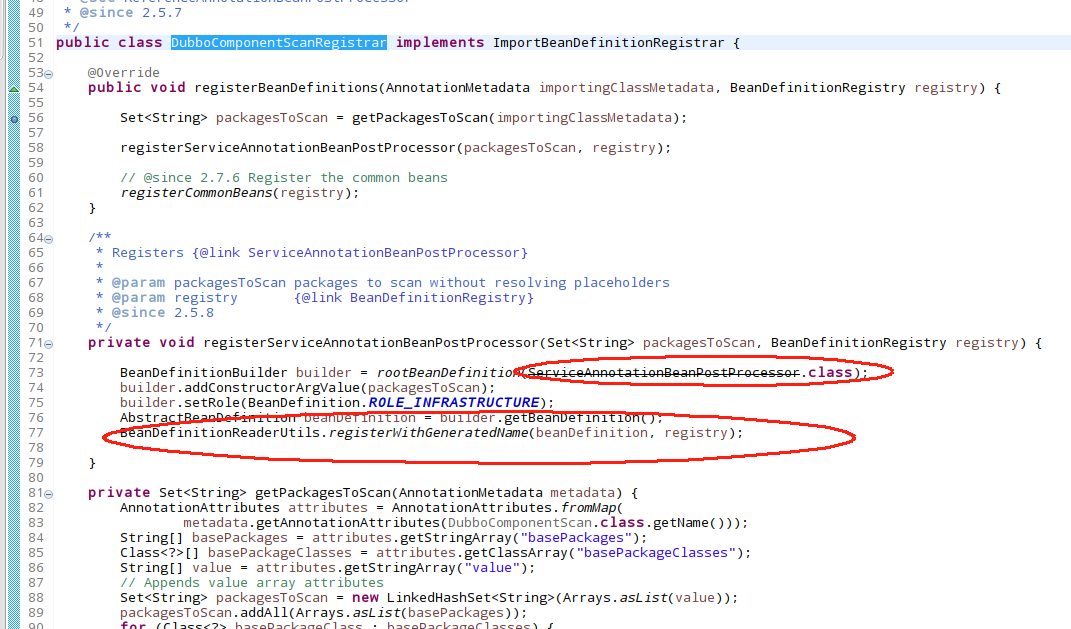Click BeanDefinitionReaderUtils on line 77
The width and height of the screenshot is (1071, 629).
click(220, 433)
